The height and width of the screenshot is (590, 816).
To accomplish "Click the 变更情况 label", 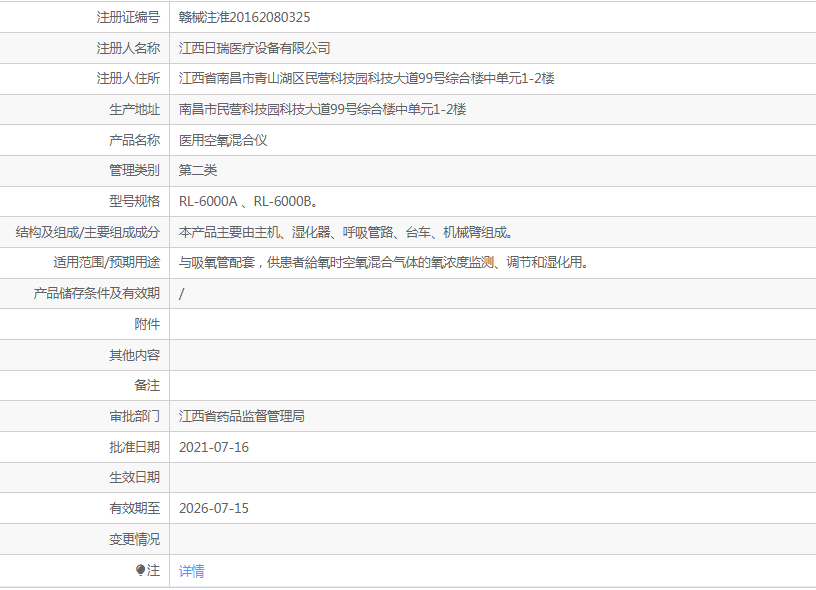I will (x=134, y=540).
